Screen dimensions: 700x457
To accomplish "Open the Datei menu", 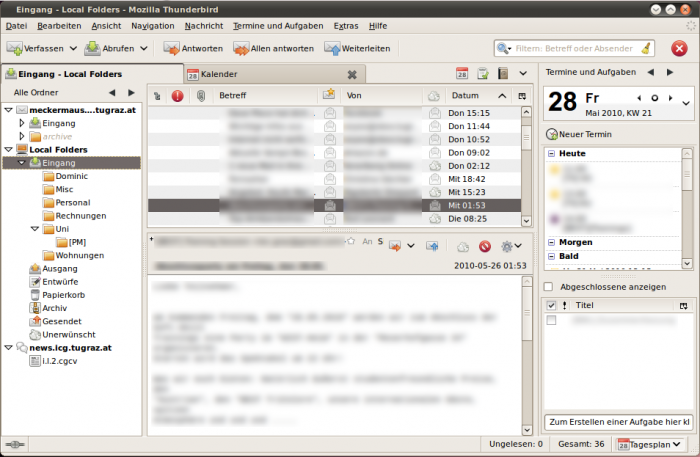I will tap(17, 26).
